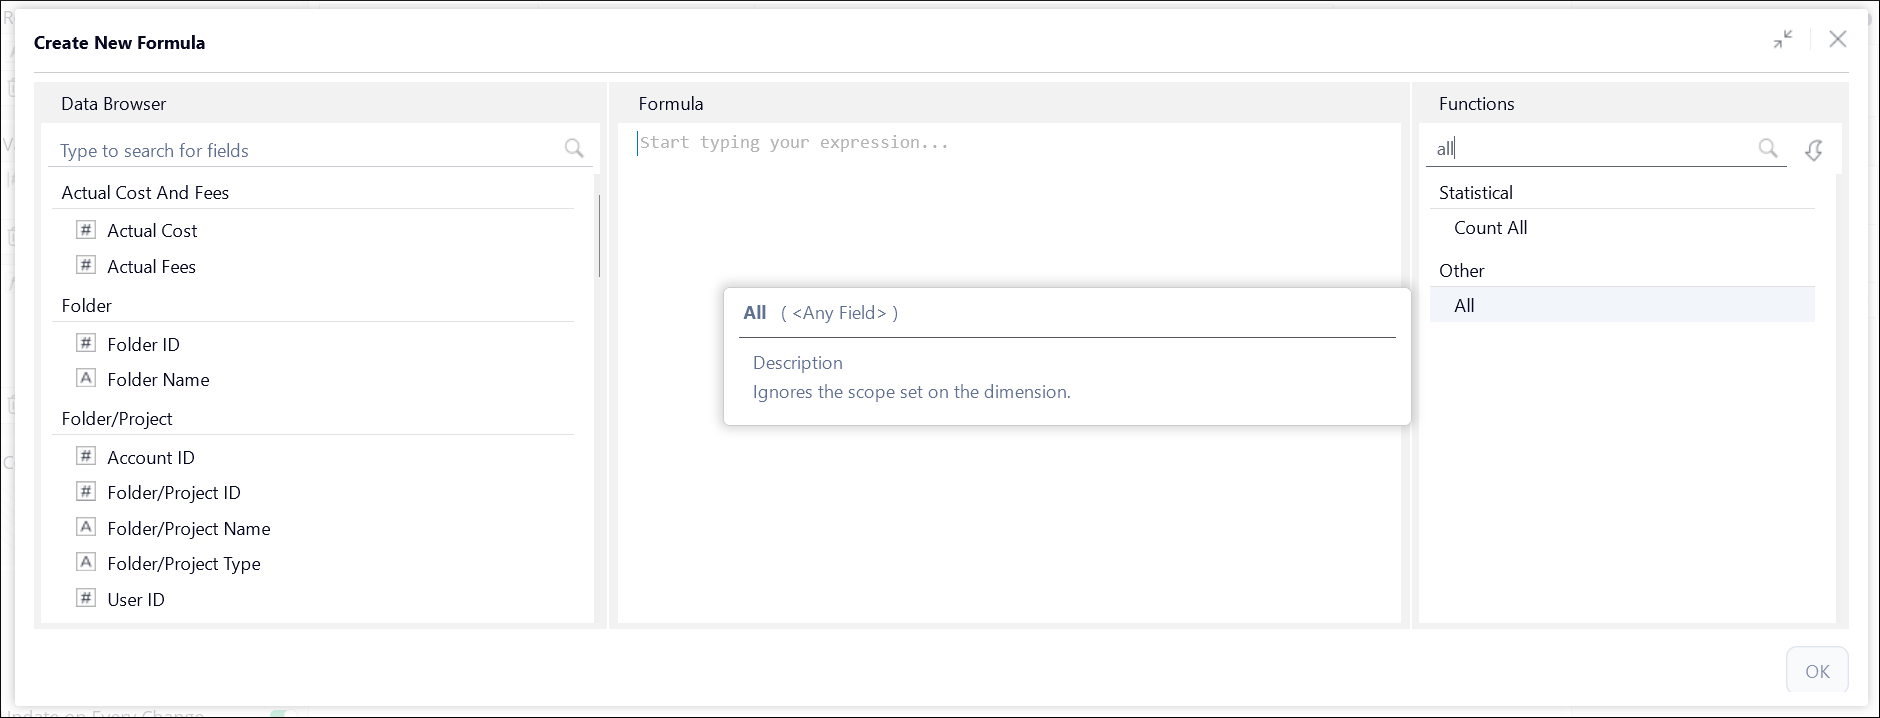Choose the Count All function

(x=1490, y=228)
